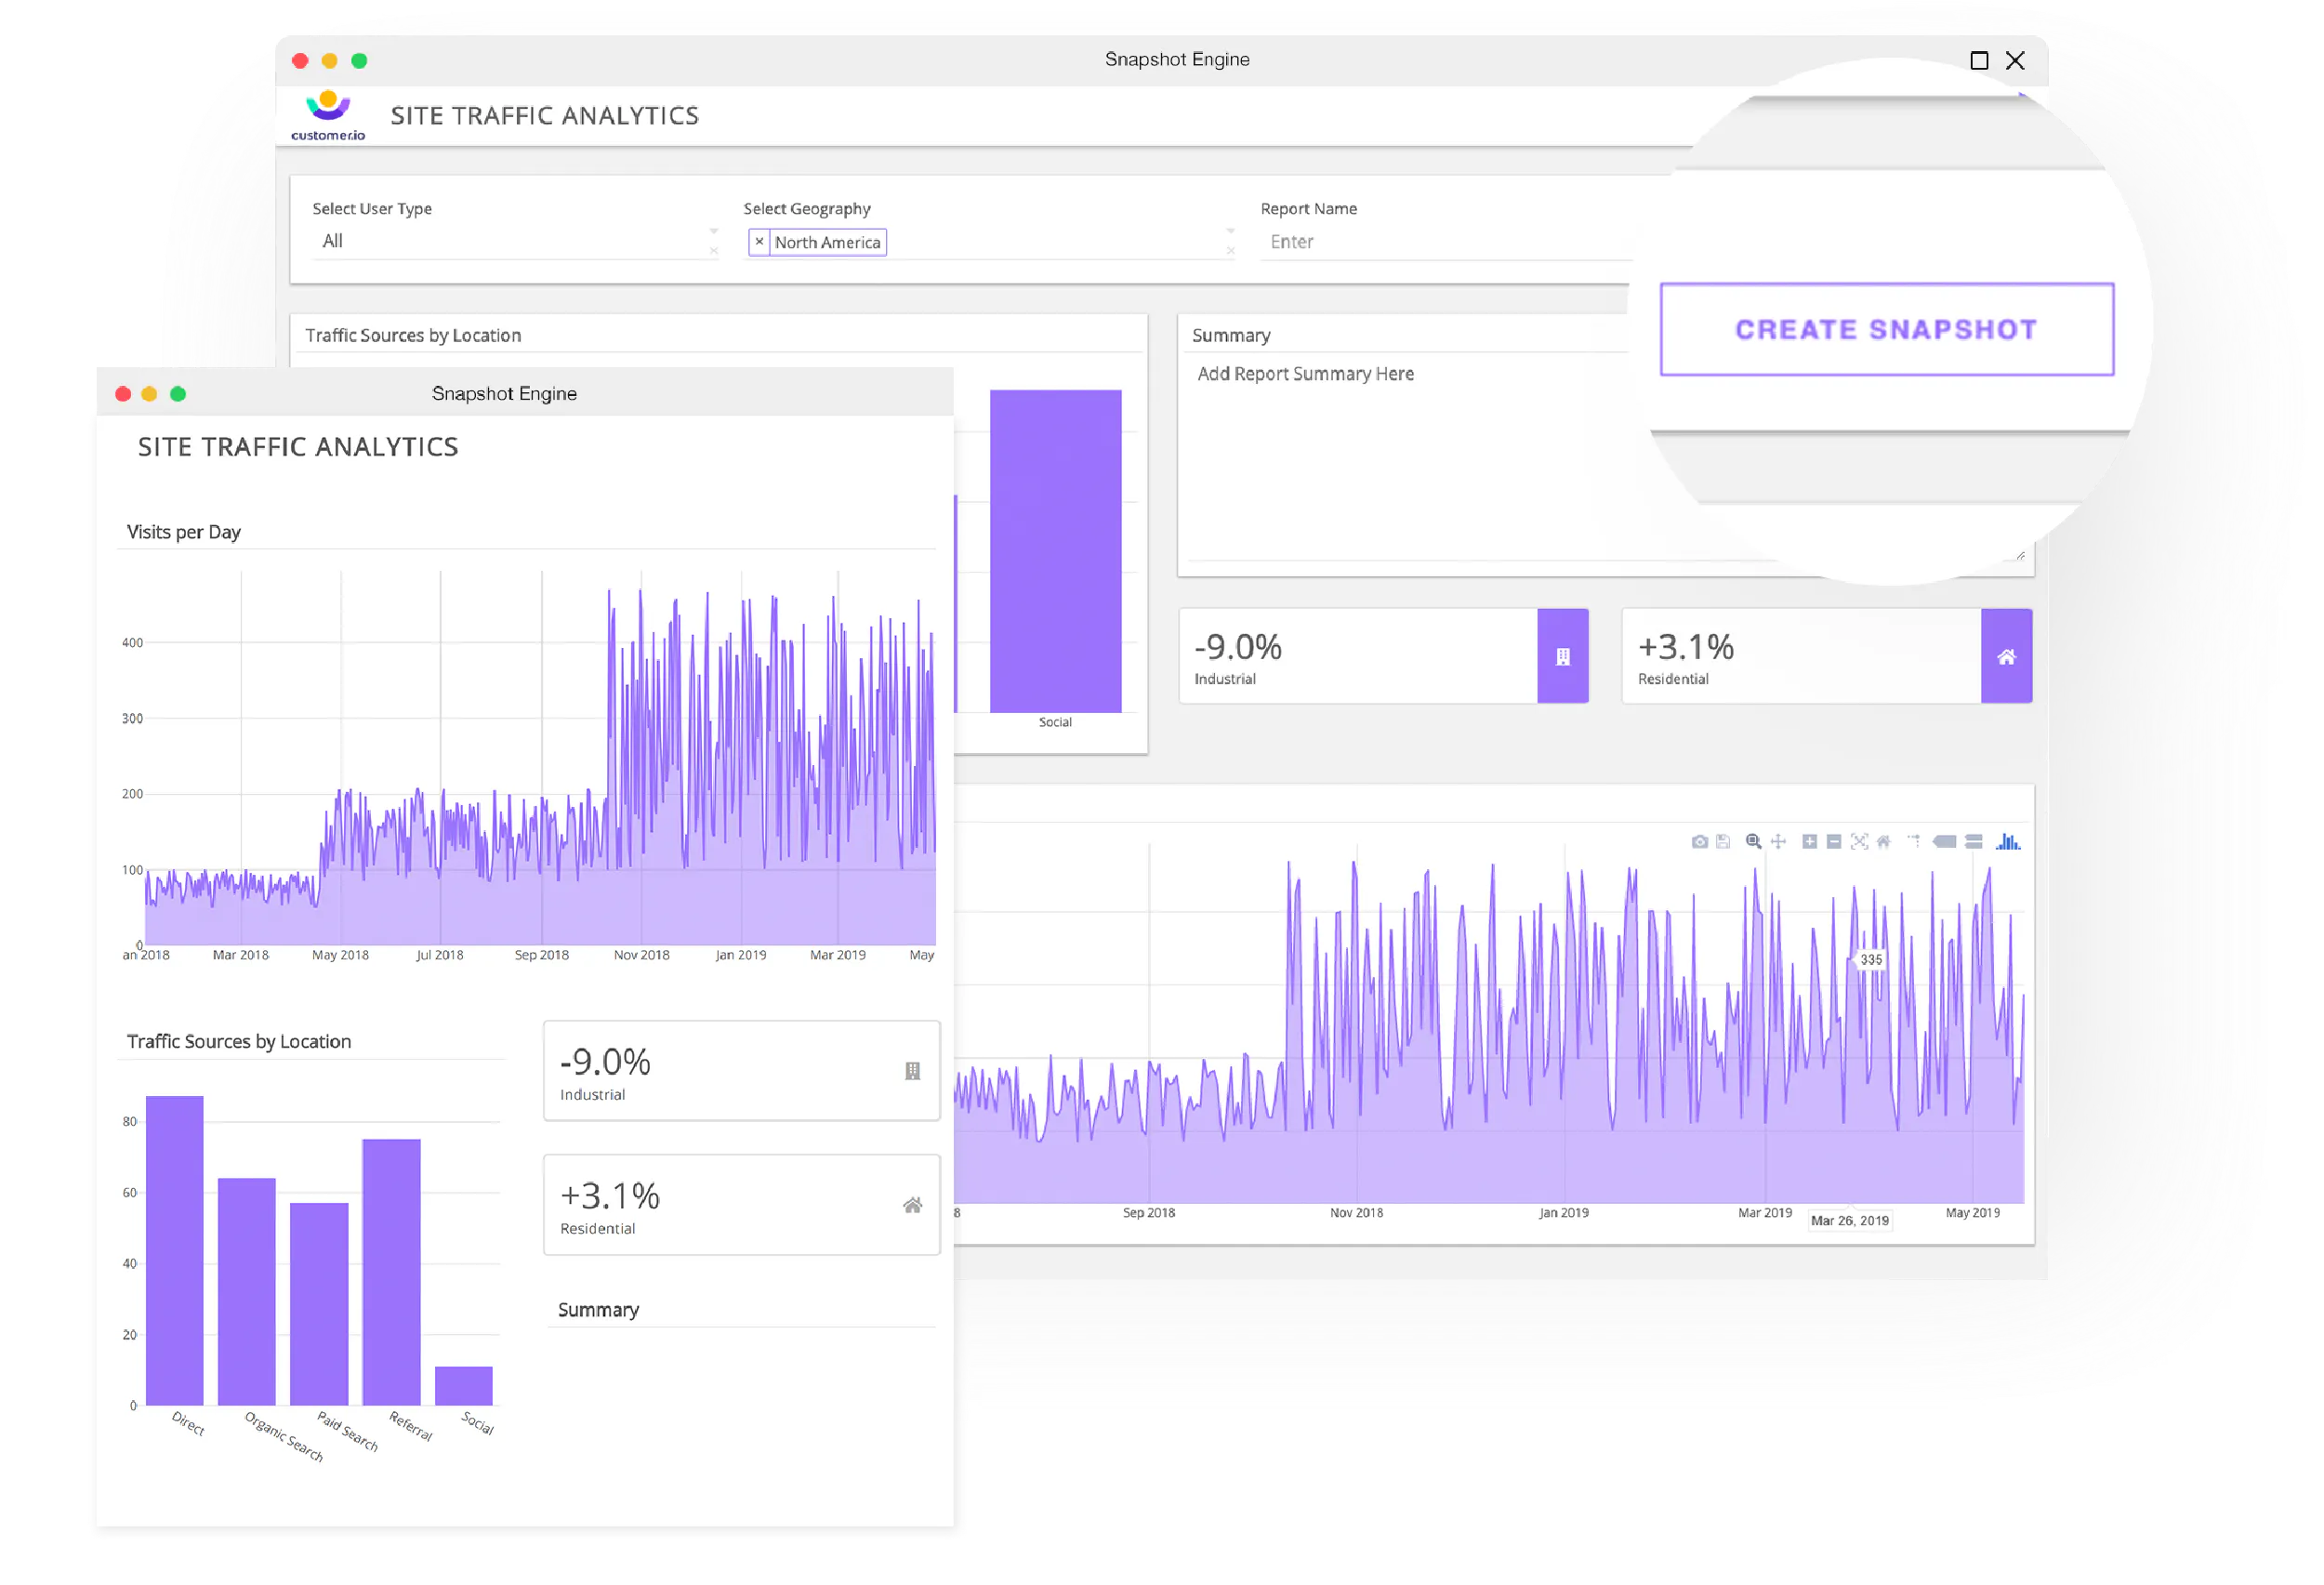The height and width of the screenshot is (1585, 2324).
Task: Toggle compare data on hover
Action: click(1973, 842)
